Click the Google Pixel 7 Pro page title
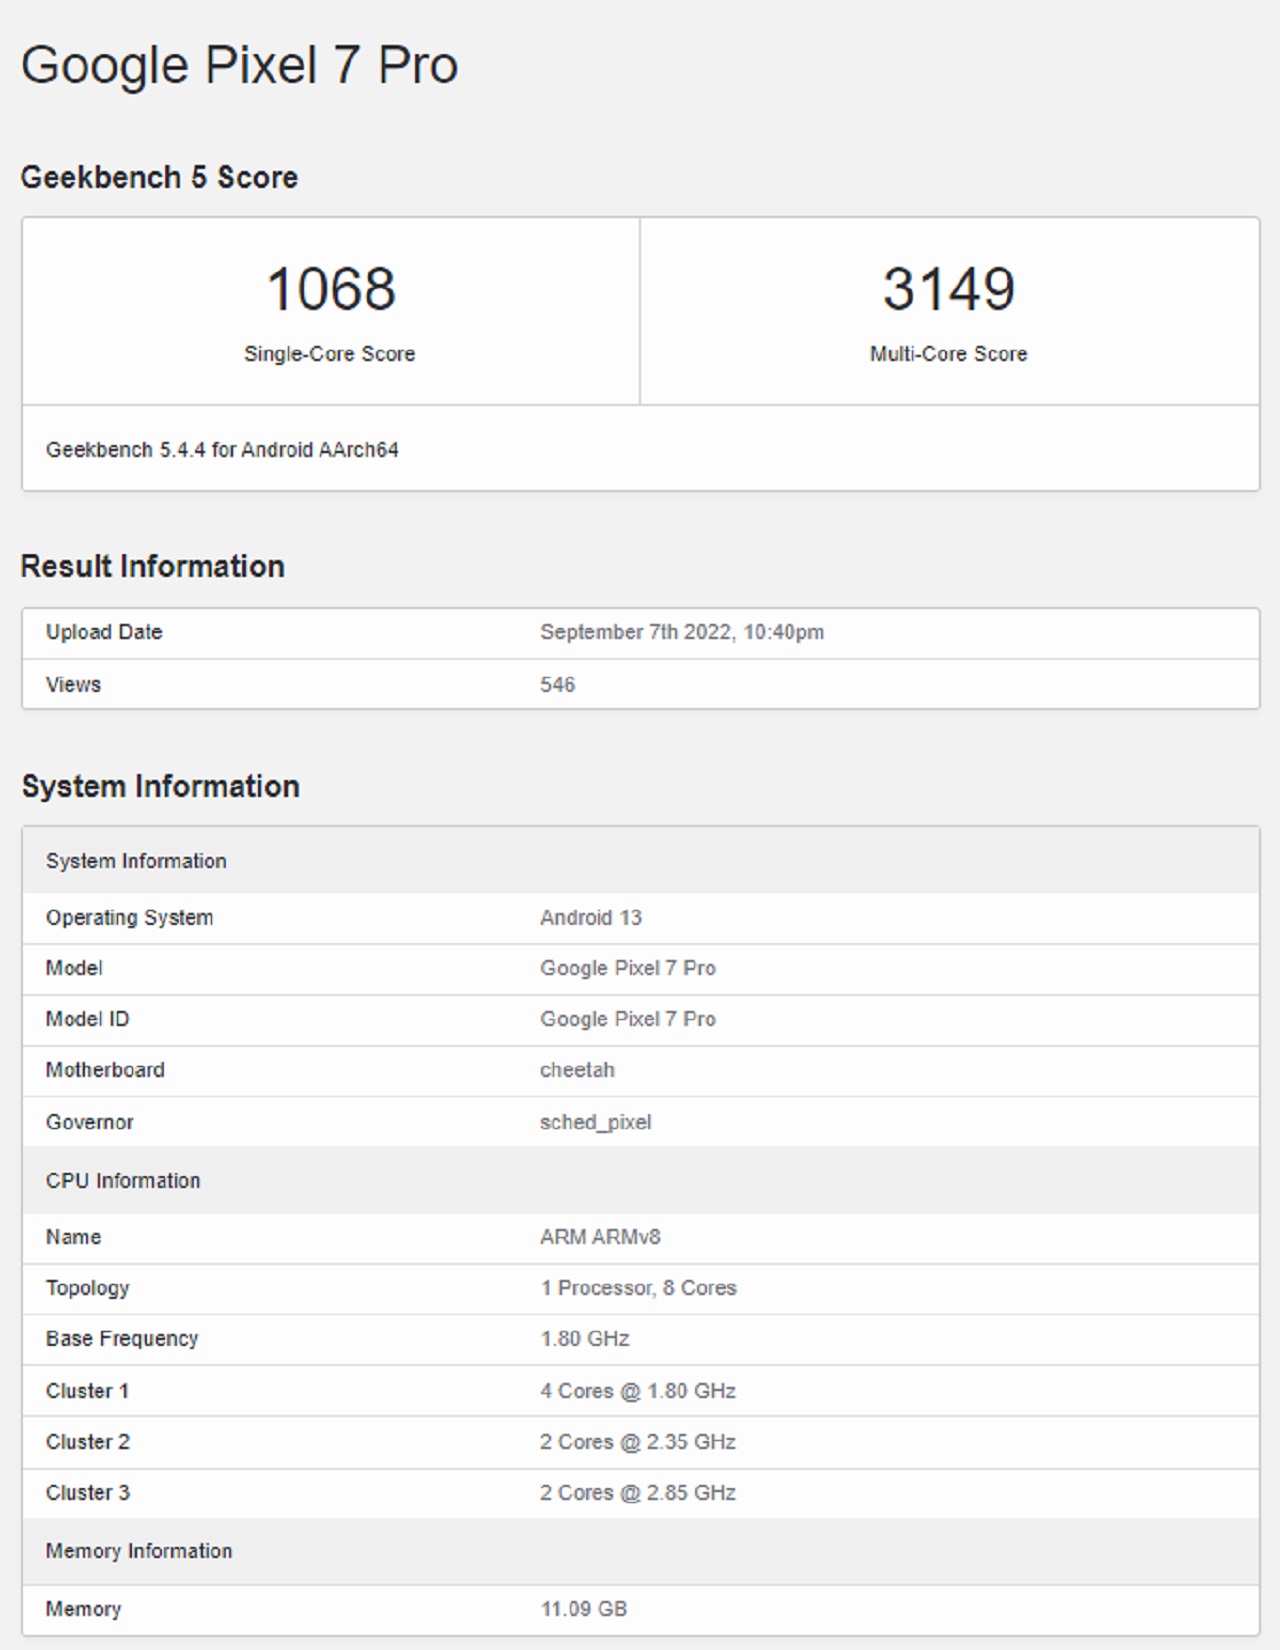 click(239, 66)
